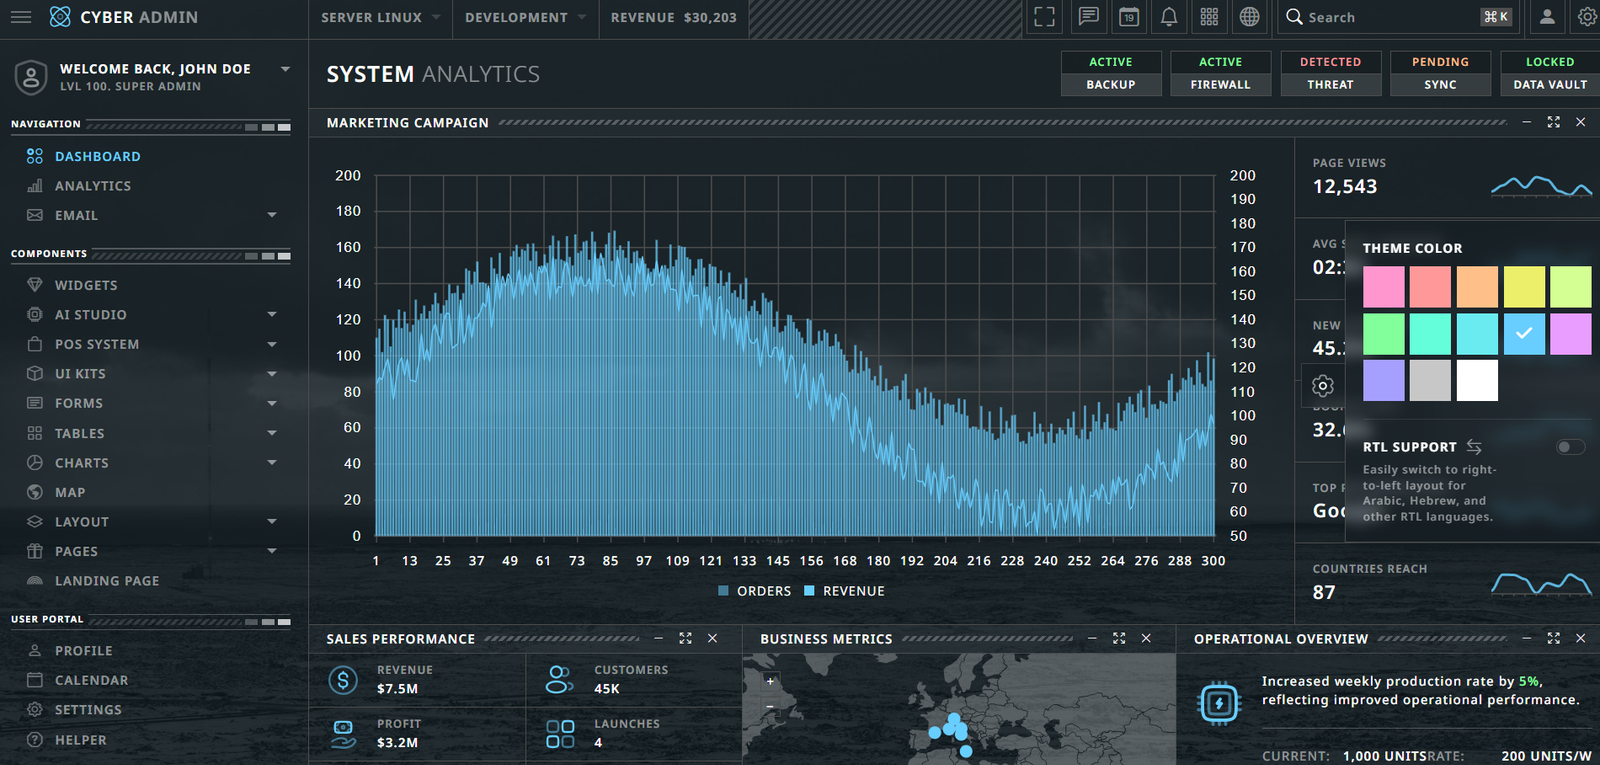Click the Detected Threat status button

[1330, 73]
